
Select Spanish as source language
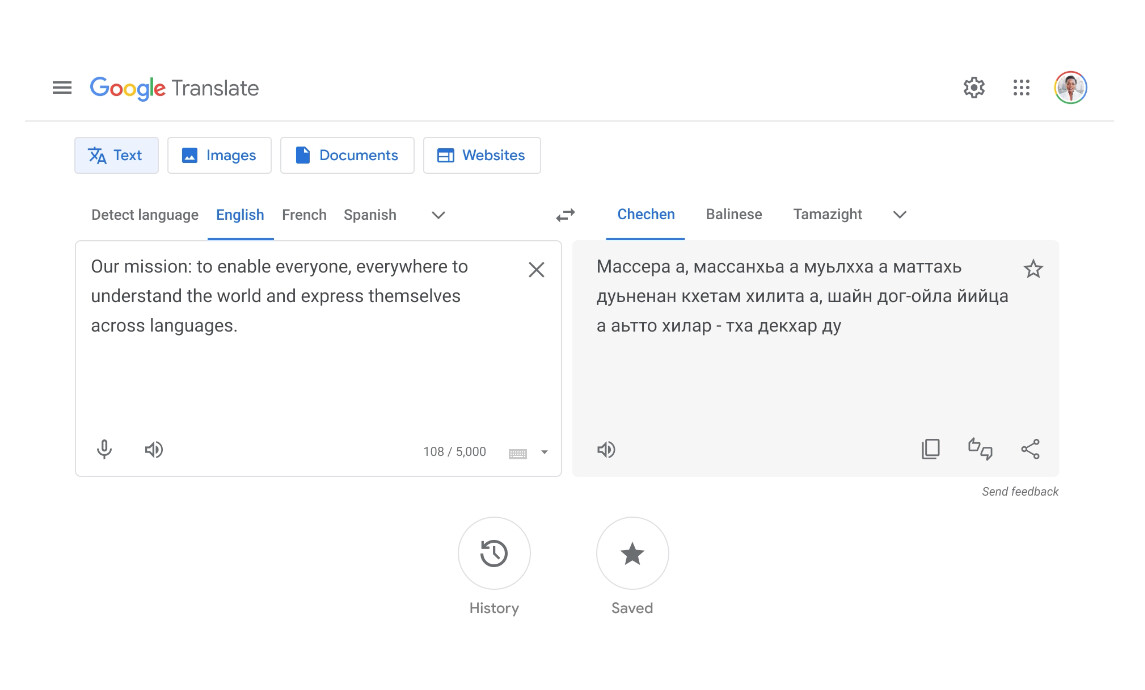pyautogui.click(x=370, y=215)
